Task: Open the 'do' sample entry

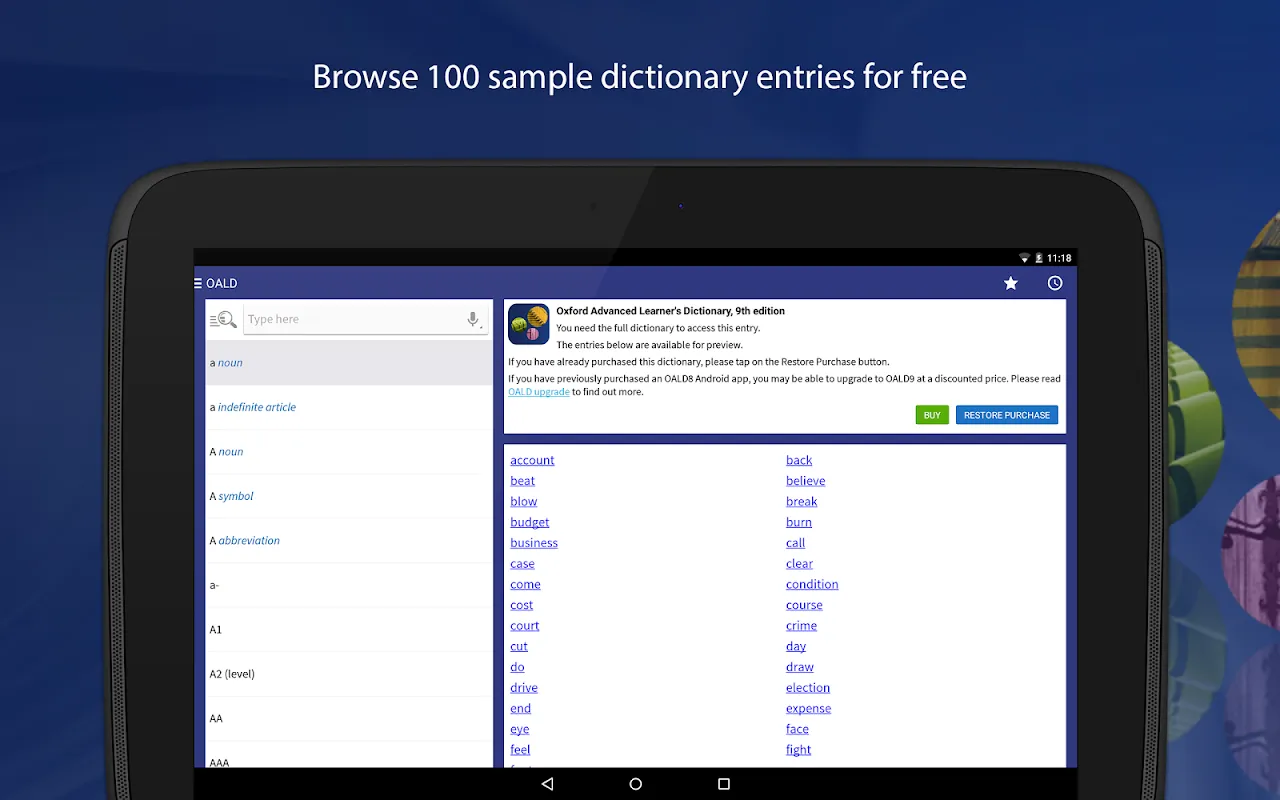Action: pyautogui.click(x=517, y=667)
